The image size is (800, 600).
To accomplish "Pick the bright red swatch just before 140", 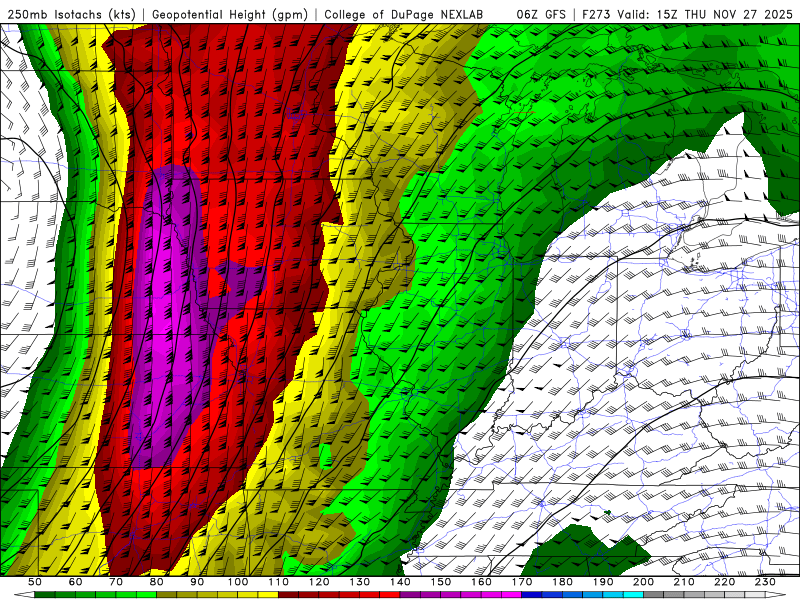I will [390, 595].
